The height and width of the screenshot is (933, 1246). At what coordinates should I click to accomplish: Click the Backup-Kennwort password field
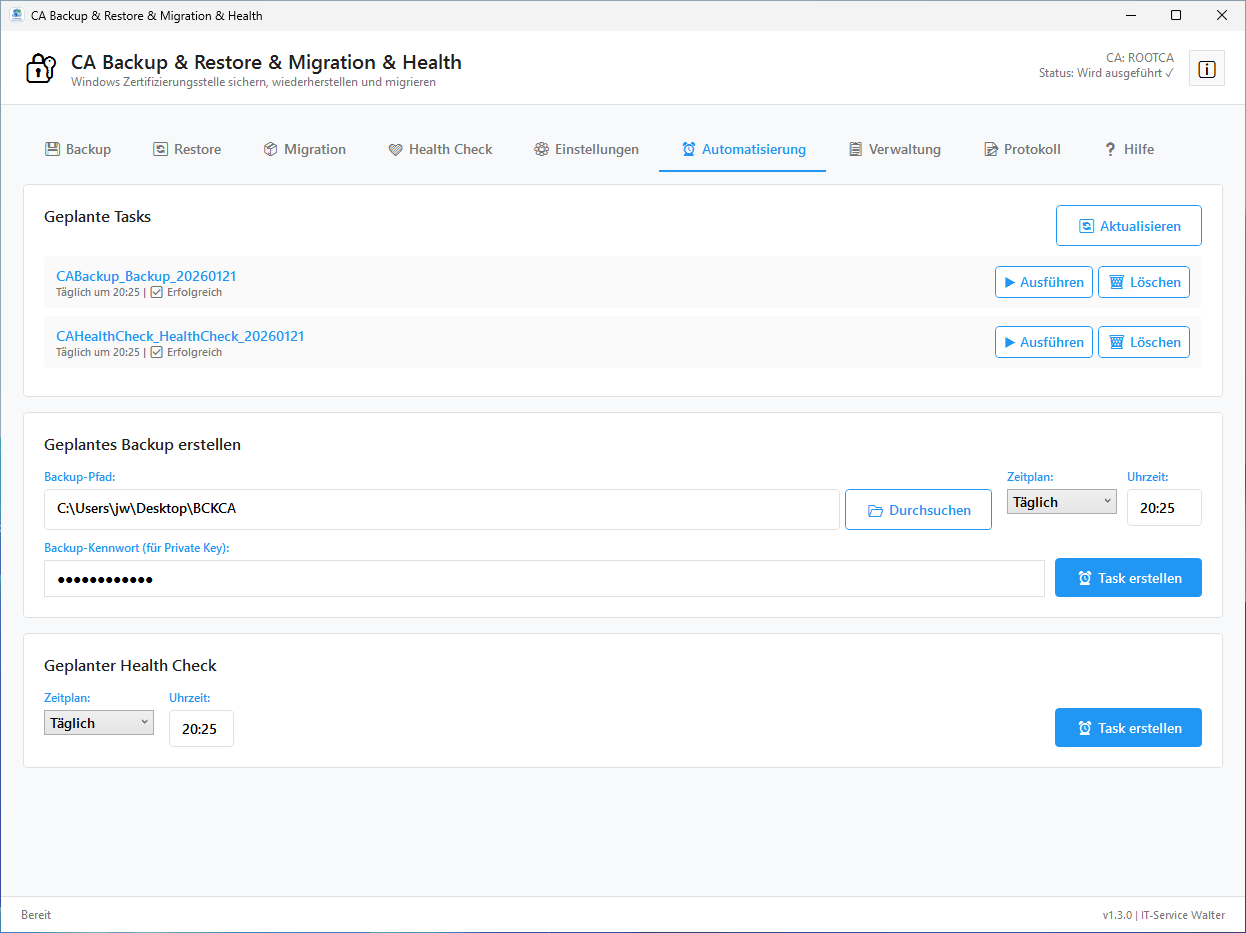point(544,579)
